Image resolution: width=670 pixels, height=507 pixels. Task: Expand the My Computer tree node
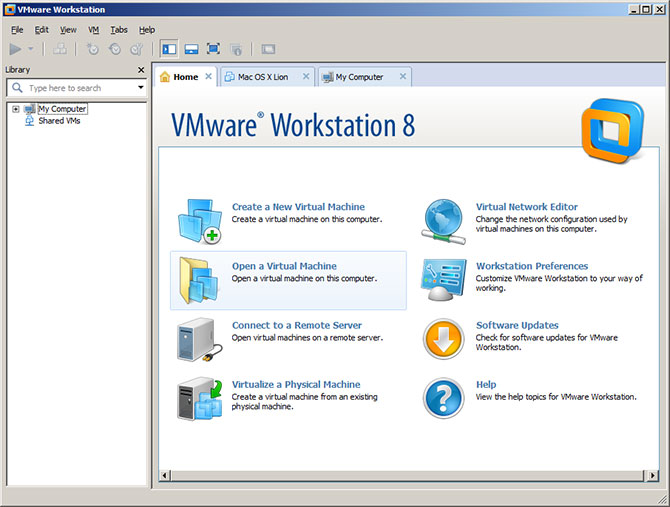click(x=15, y=109)
